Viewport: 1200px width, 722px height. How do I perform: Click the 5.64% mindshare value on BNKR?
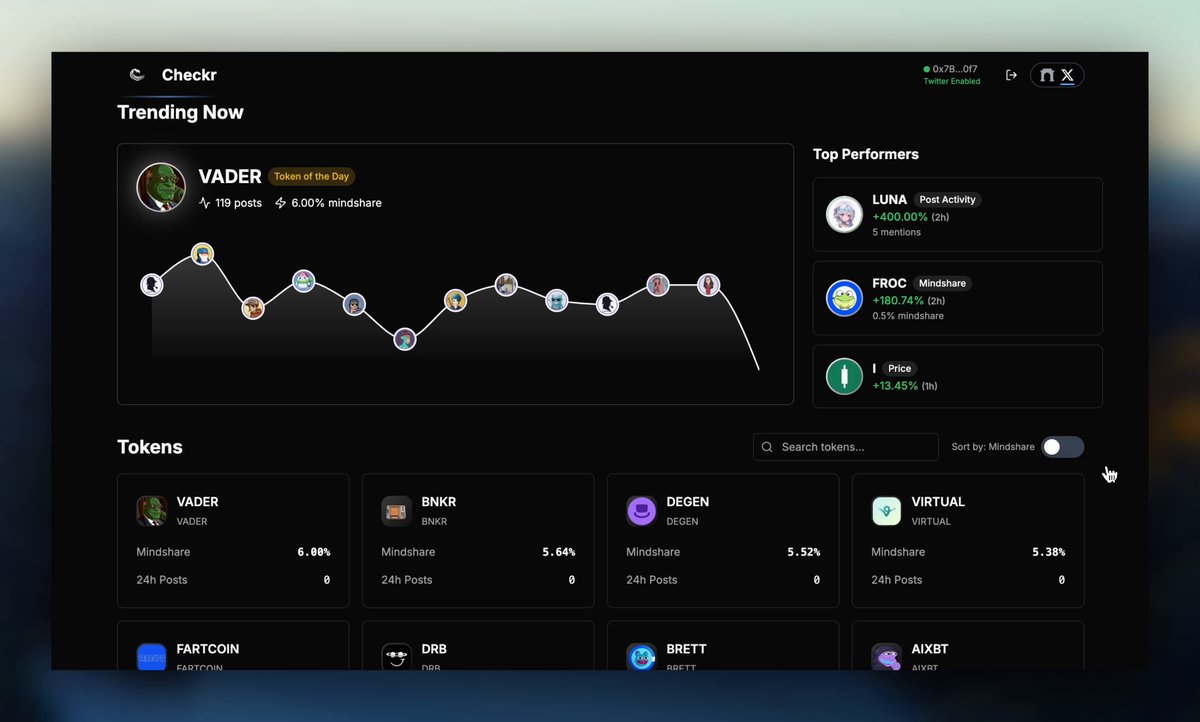pos(559,552)
